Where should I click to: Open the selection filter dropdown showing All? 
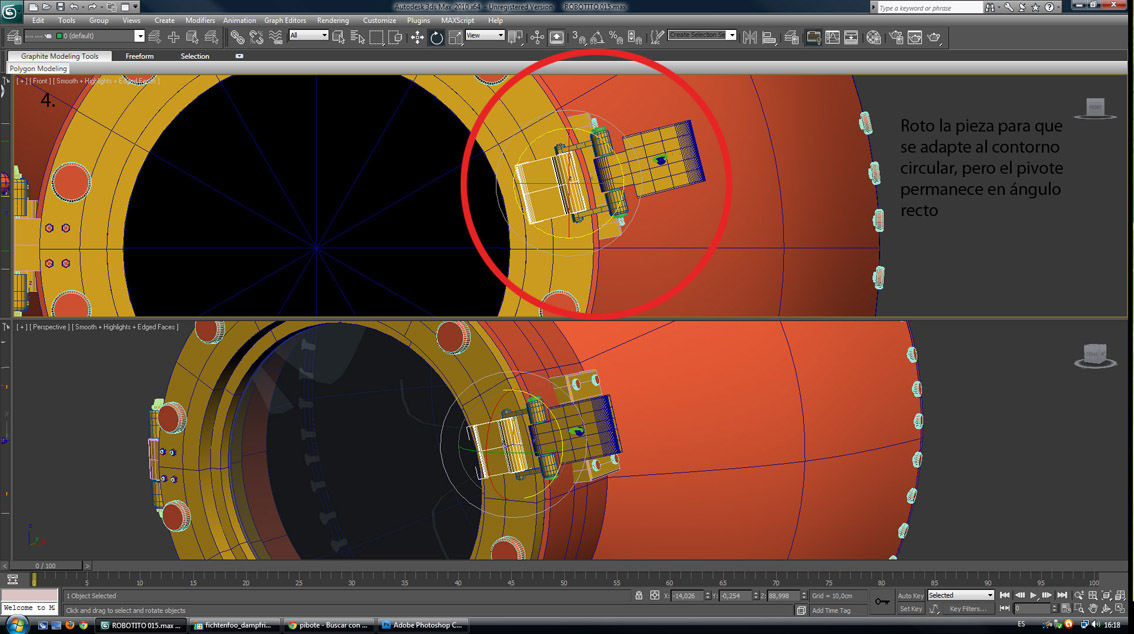309,35
